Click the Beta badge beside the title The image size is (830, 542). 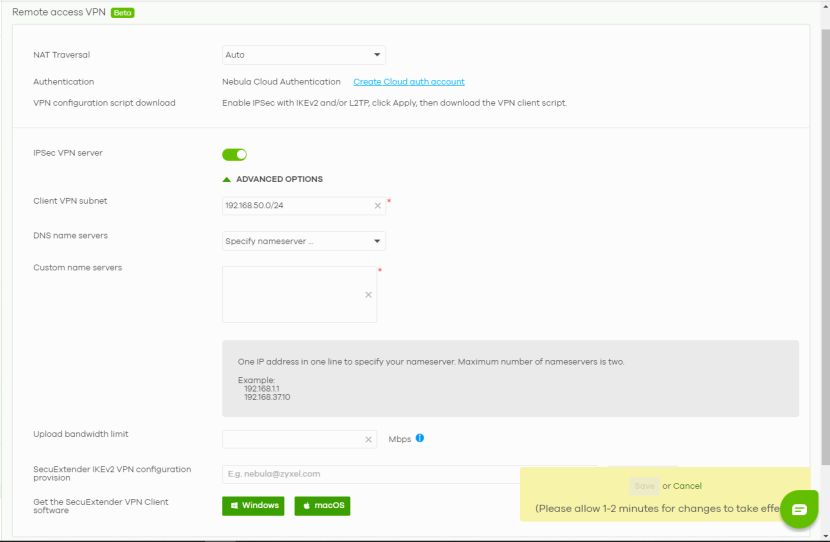(x=122, y=13)
